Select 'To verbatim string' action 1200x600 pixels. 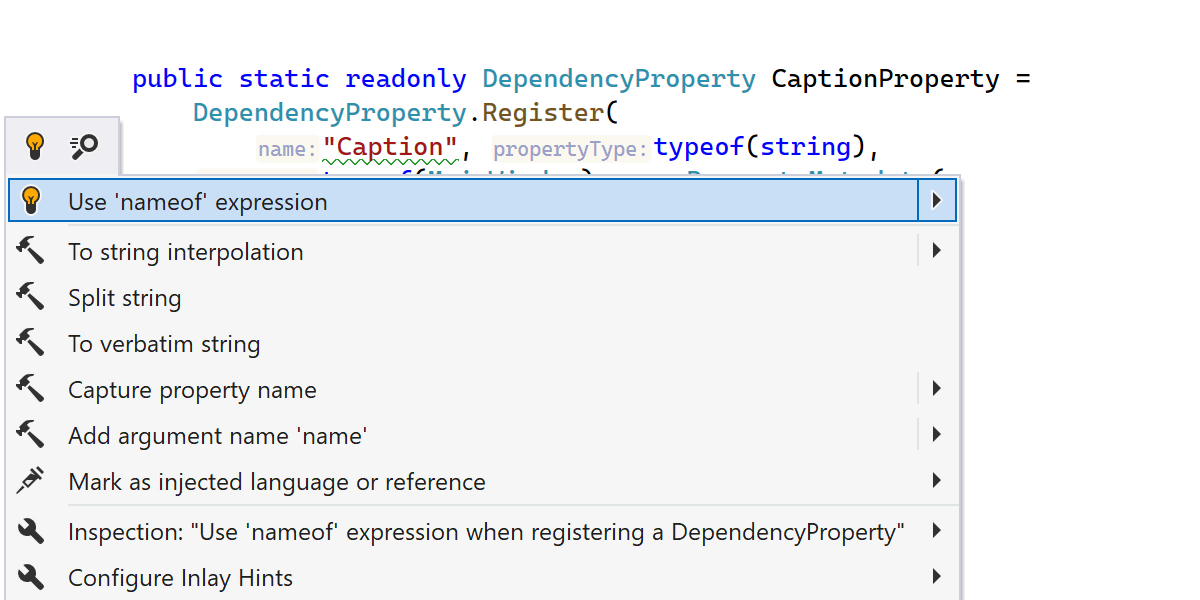(x=164, y=344)
